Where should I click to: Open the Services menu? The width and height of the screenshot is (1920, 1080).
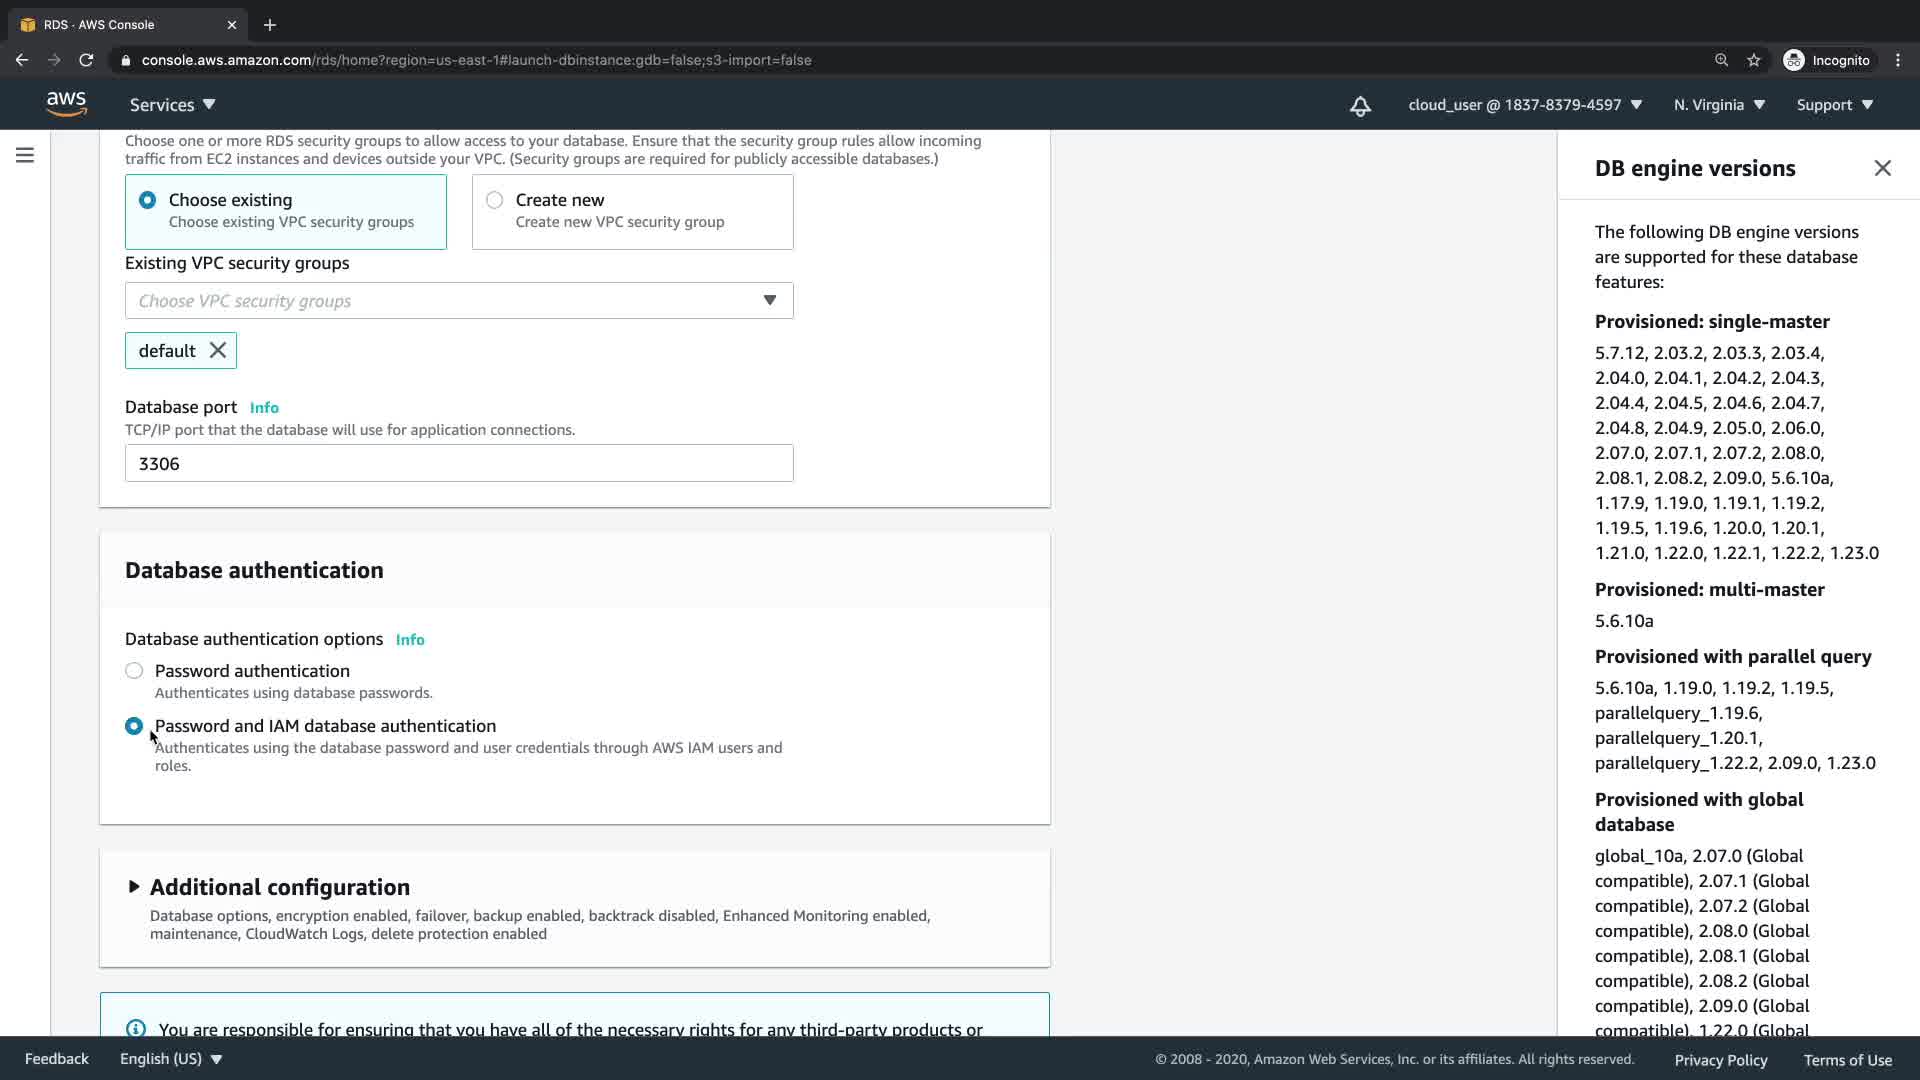pyautogui.click(x=172, y=105)
